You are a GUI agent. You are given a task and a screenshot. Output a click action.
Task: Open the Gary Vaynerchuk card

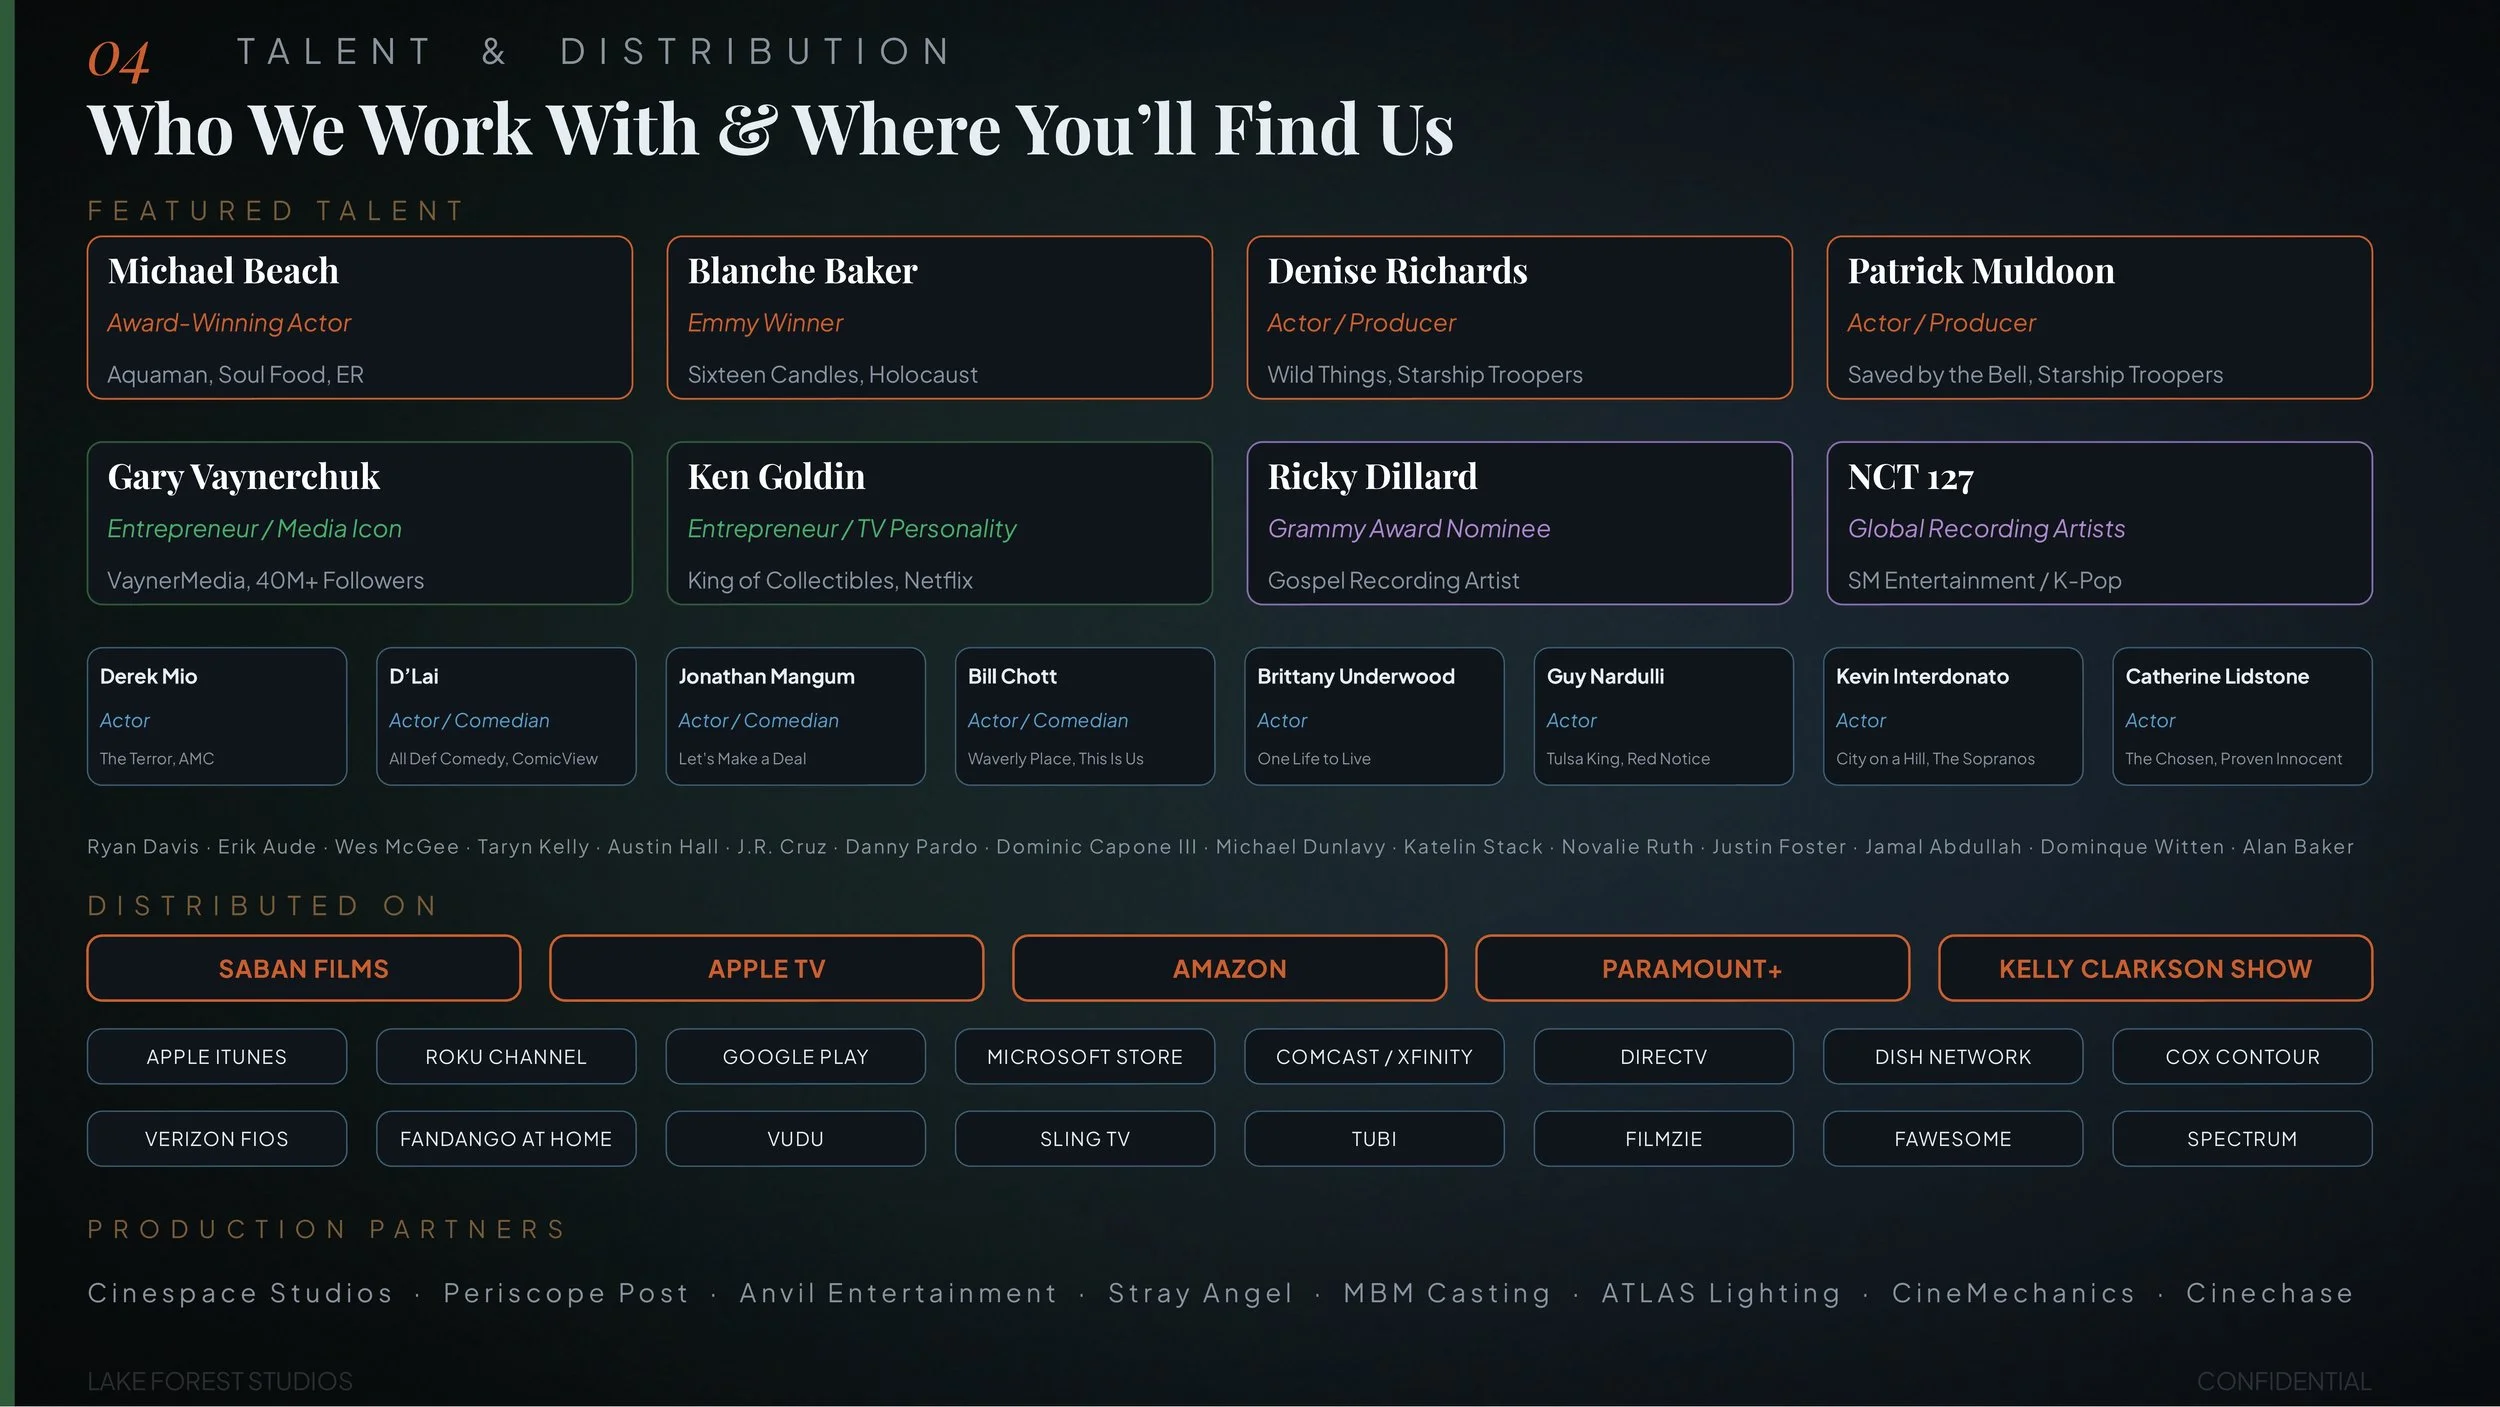click(x=360, y=523)
